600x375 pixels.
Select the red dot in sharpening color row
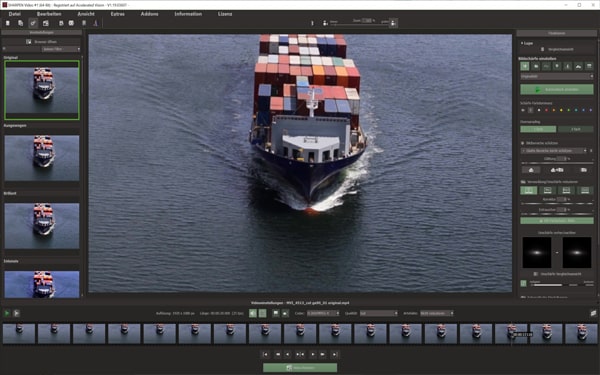tap(546, 110)
